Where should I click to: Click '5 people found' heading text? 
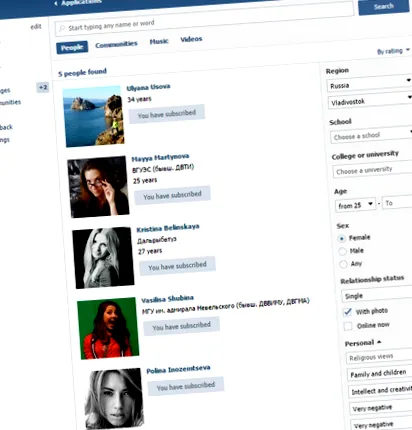[x=82, y=72]
